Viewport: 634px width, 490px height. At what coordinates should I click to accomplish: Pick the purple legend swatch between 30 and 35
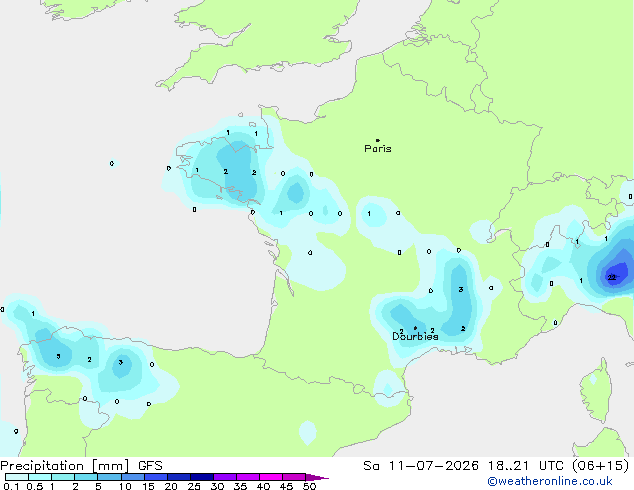point(225,477)
